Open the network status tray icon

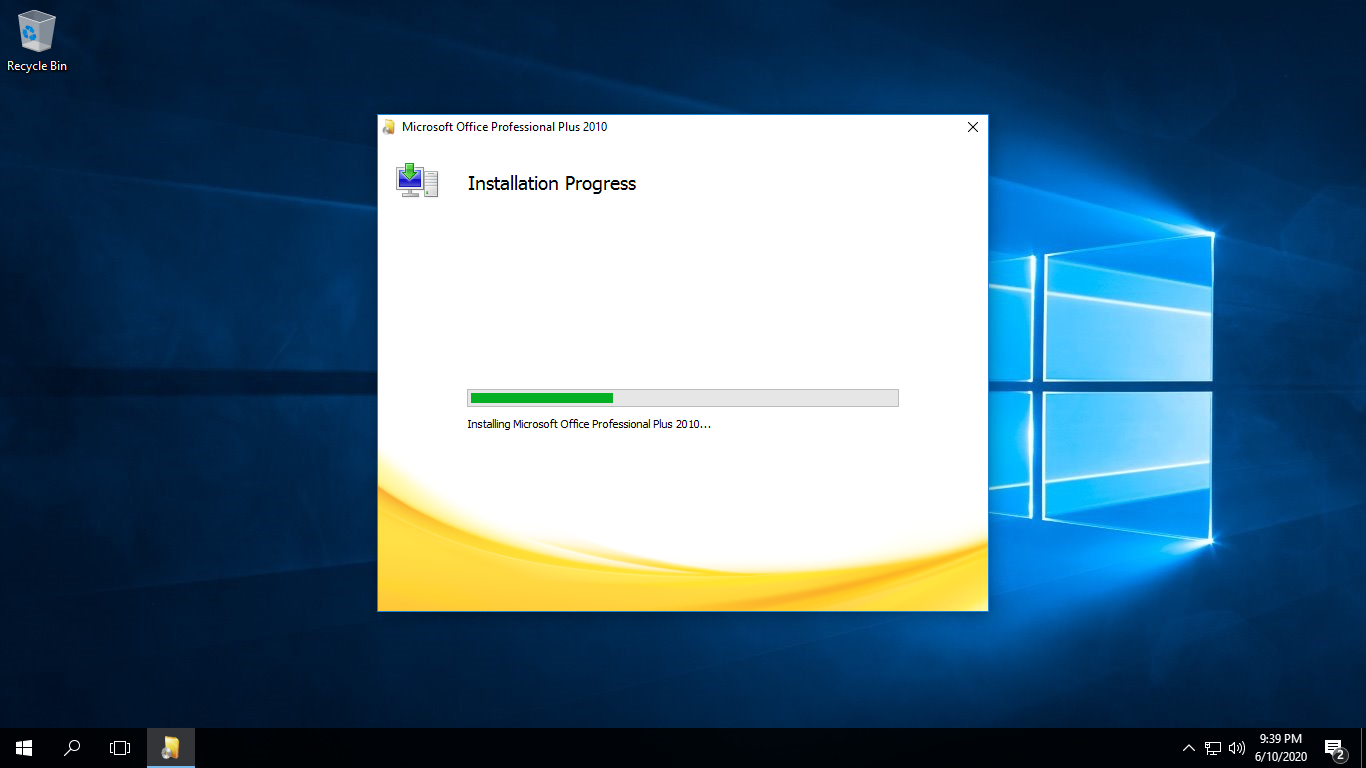tap(1213, 747)
